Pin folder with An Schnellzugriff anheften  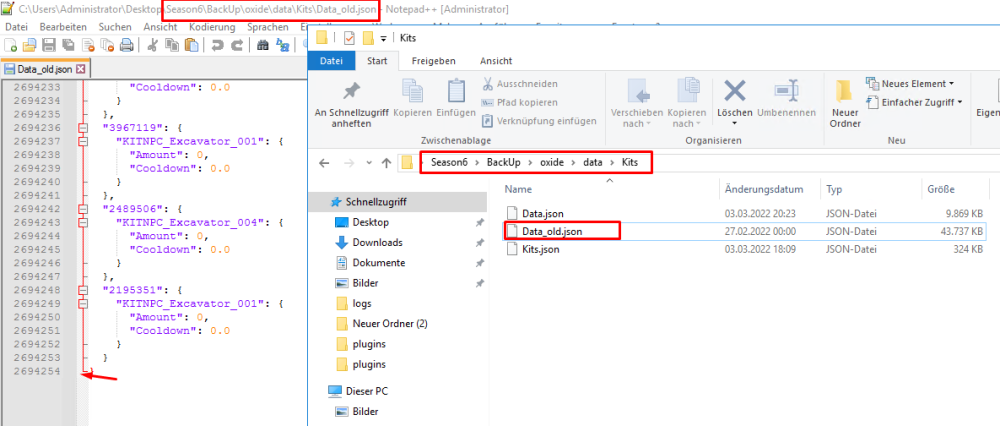(350, 103)
